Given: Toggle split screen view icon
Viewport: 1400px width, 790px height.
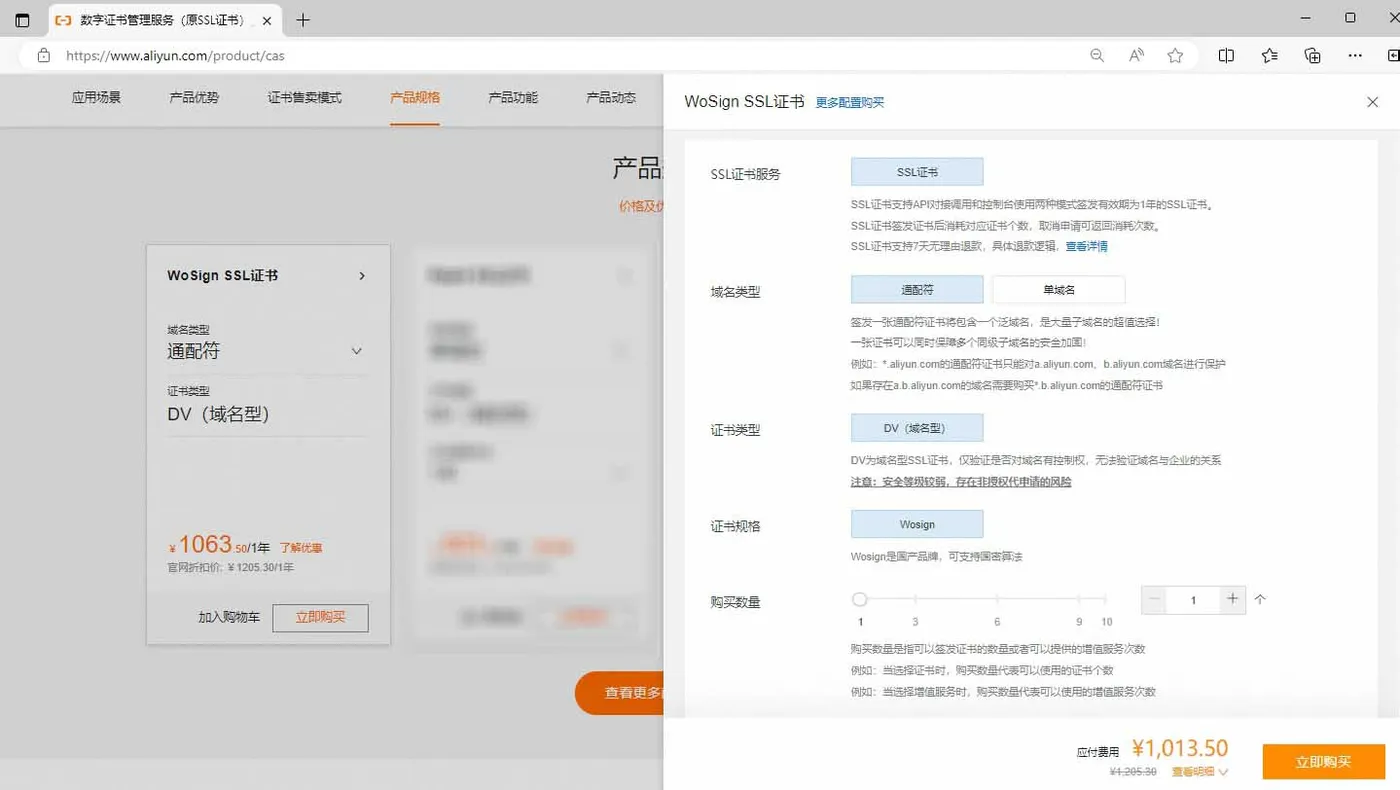Looking at the screenshot, I should click(x=1226, y=56).
